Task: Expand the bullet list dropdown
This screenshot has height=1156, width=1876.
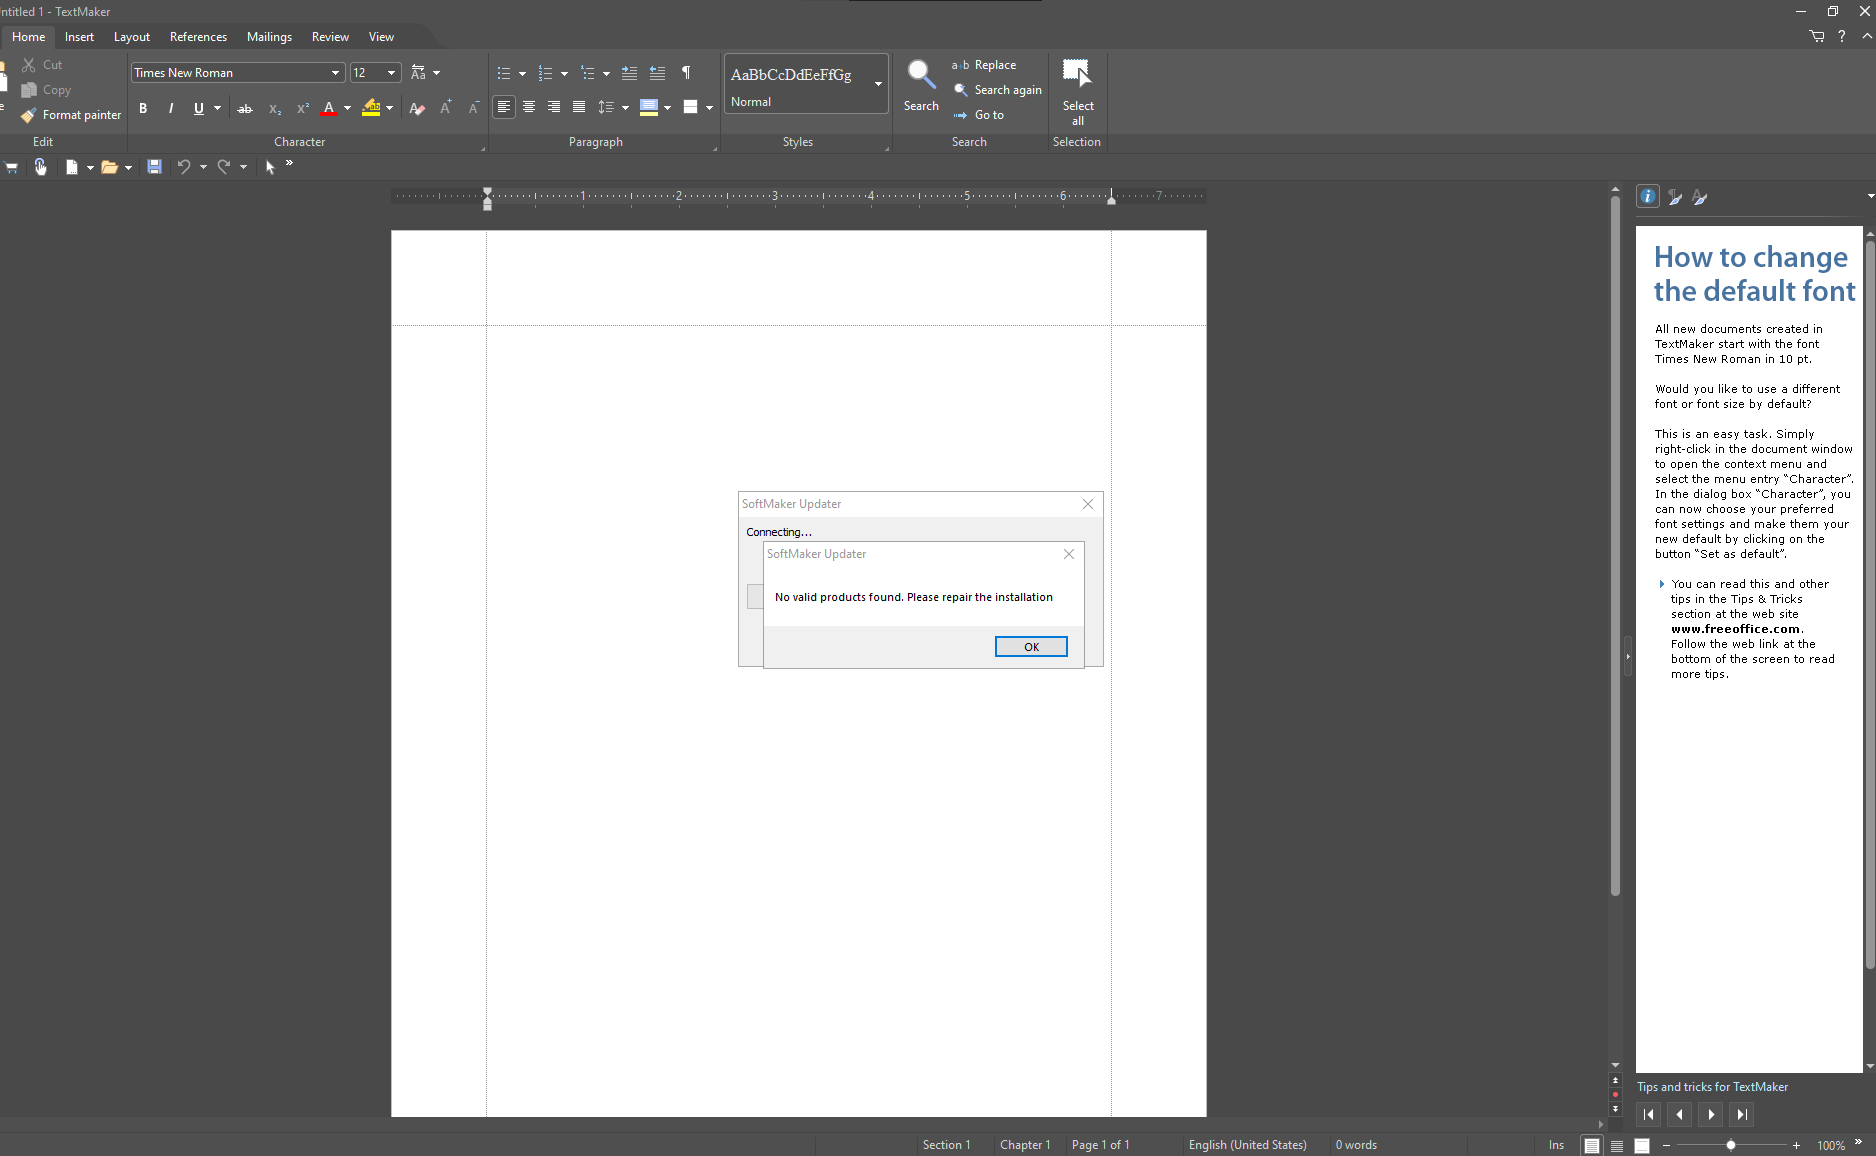Action: (x=522, y=74)
